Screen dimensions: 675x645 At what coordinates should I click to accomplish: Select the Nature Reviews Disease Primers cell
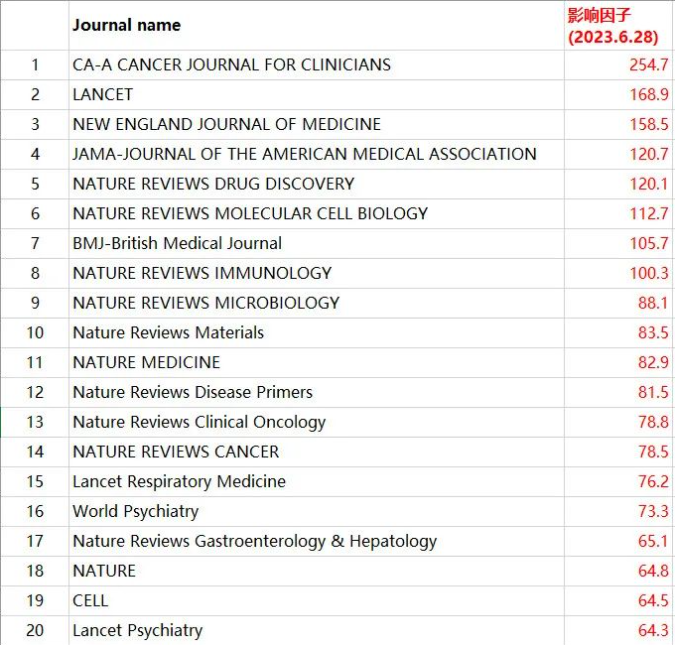pos(316,392)
